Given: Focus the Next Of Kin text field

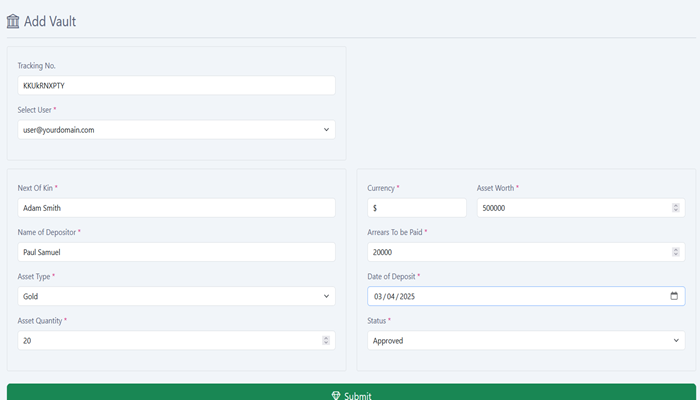Looking at the screenshot, I should pos(176,208).
